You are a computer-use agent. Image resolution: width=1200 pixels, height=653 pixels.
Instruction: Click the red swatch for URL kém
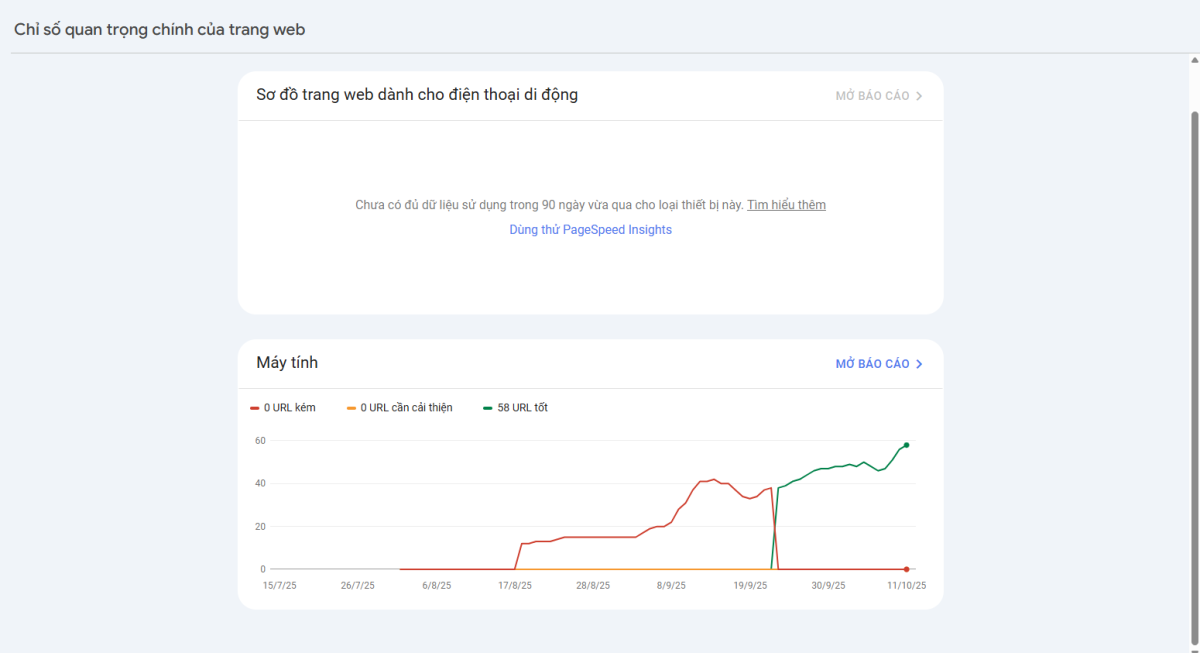point(254,408)
